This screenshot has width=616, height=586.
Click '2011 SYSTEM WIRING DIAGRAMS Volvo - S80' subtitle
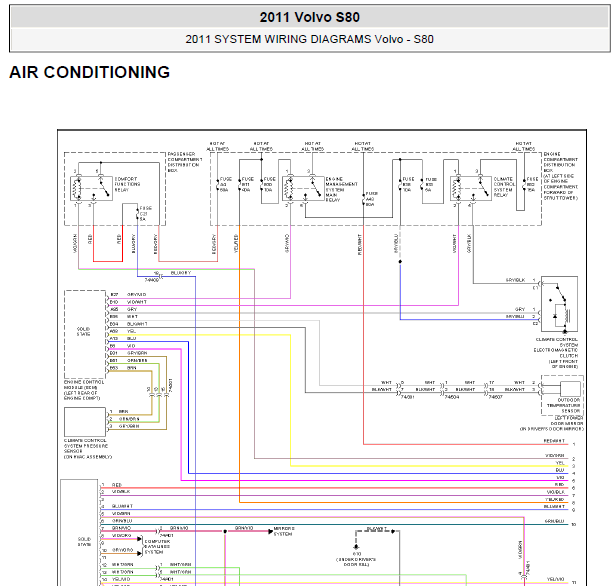[310, 39]
